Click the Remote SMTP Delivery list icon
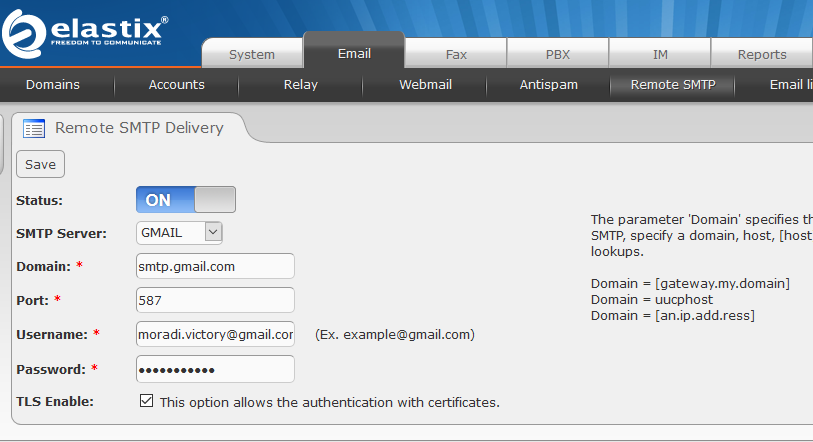 34,128
